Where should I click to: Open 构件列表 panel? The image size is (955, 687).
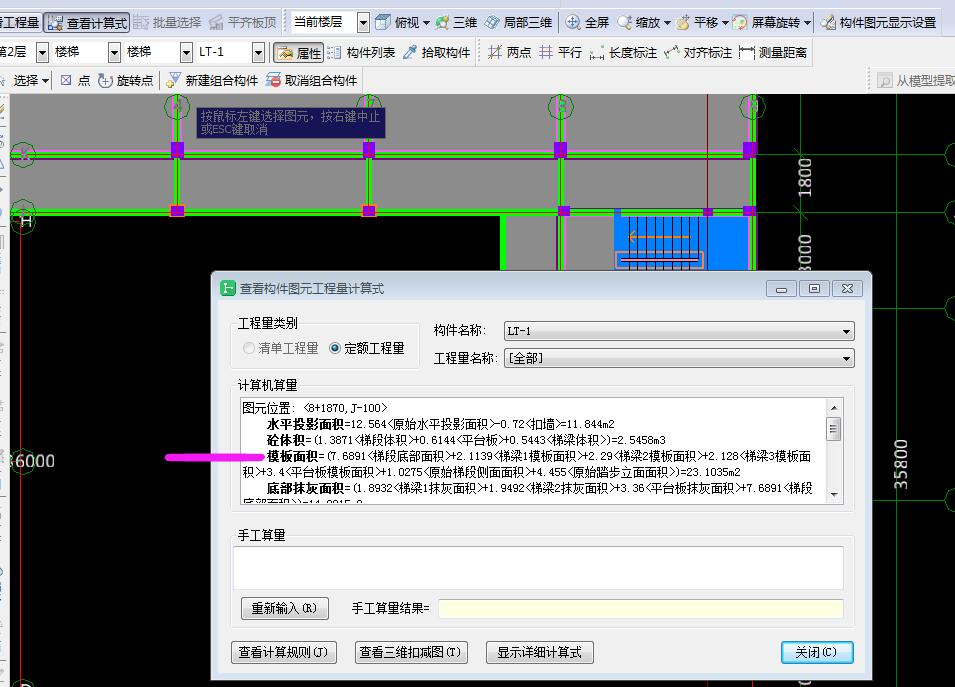click(x=361, y=53)
